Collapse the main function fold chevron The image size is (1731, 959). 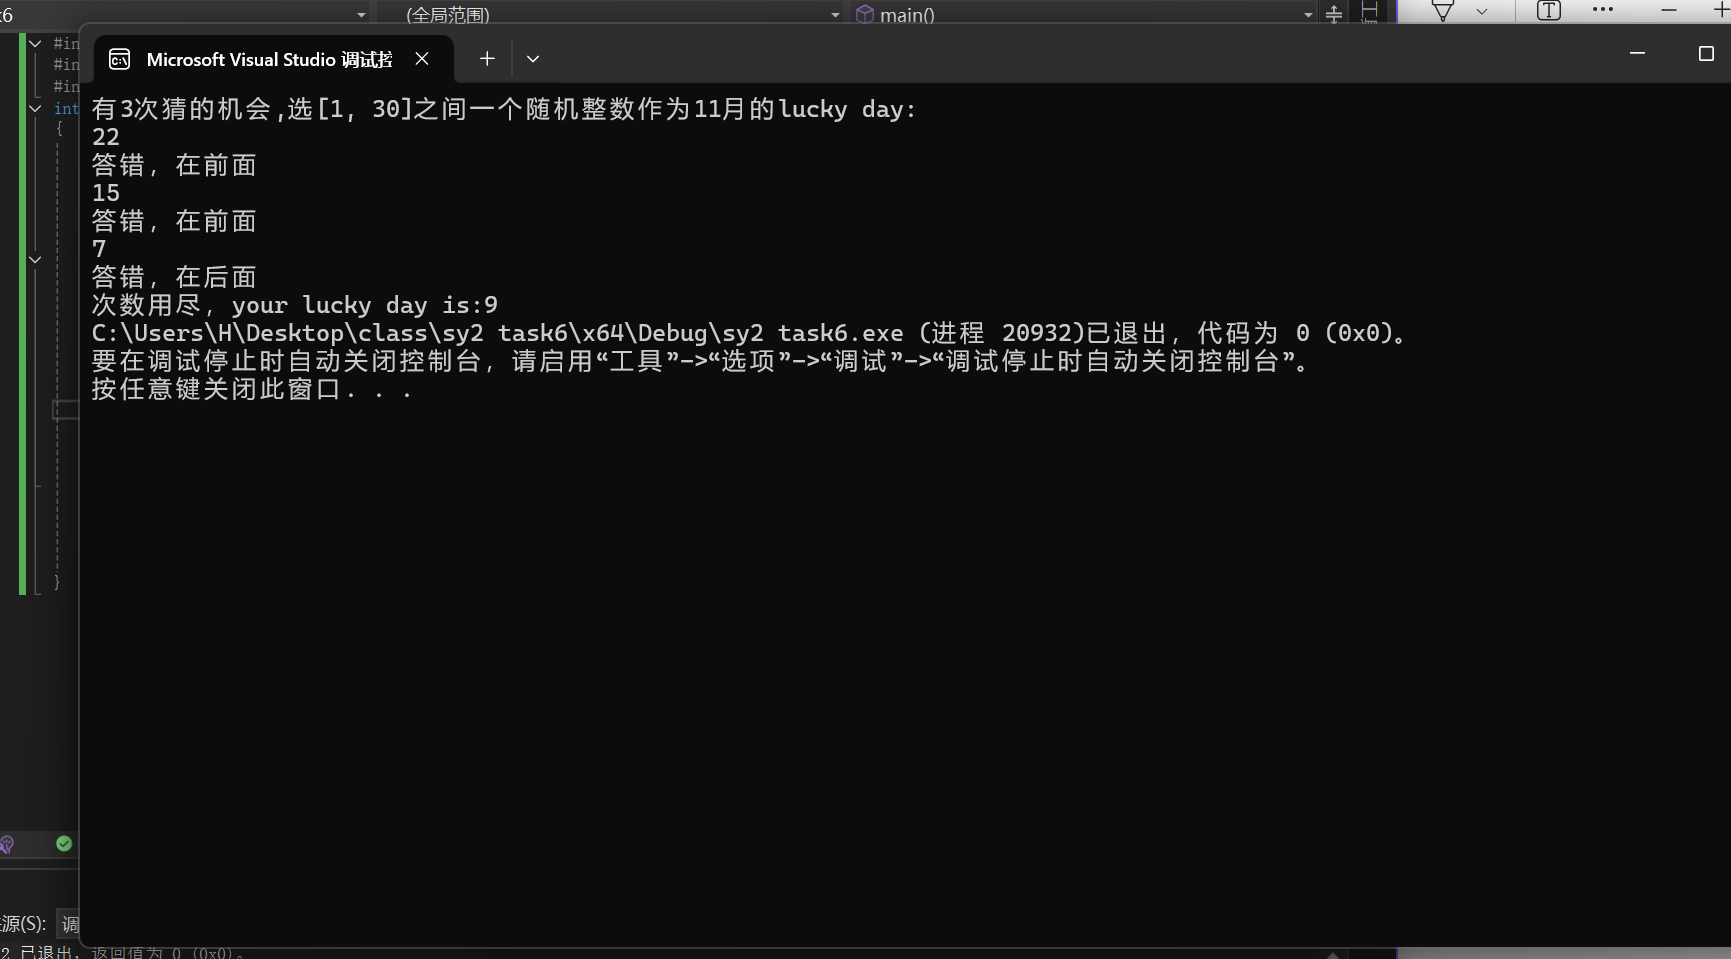tap(35, 108)
